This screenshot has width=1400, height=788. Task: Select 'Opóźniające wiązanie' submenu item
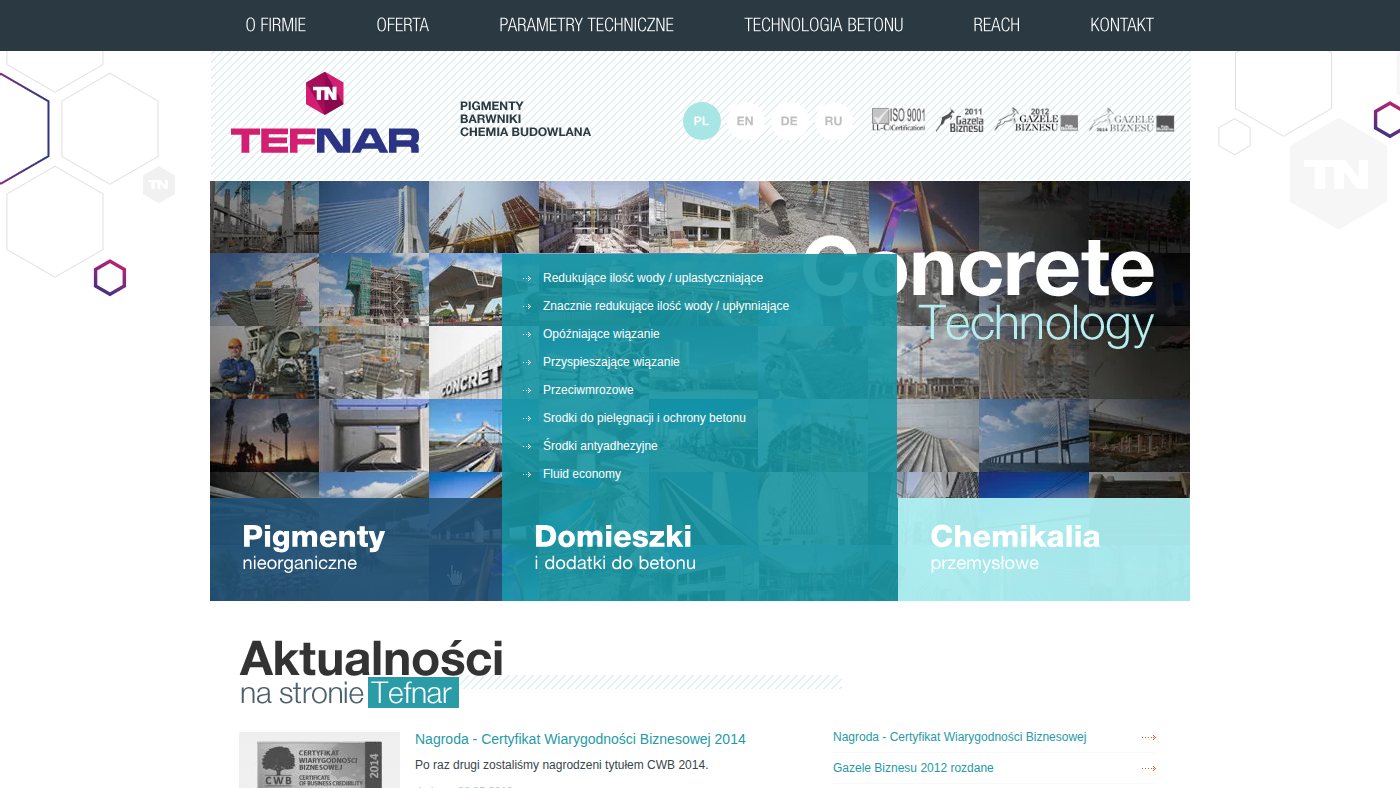tap(601, 334)
